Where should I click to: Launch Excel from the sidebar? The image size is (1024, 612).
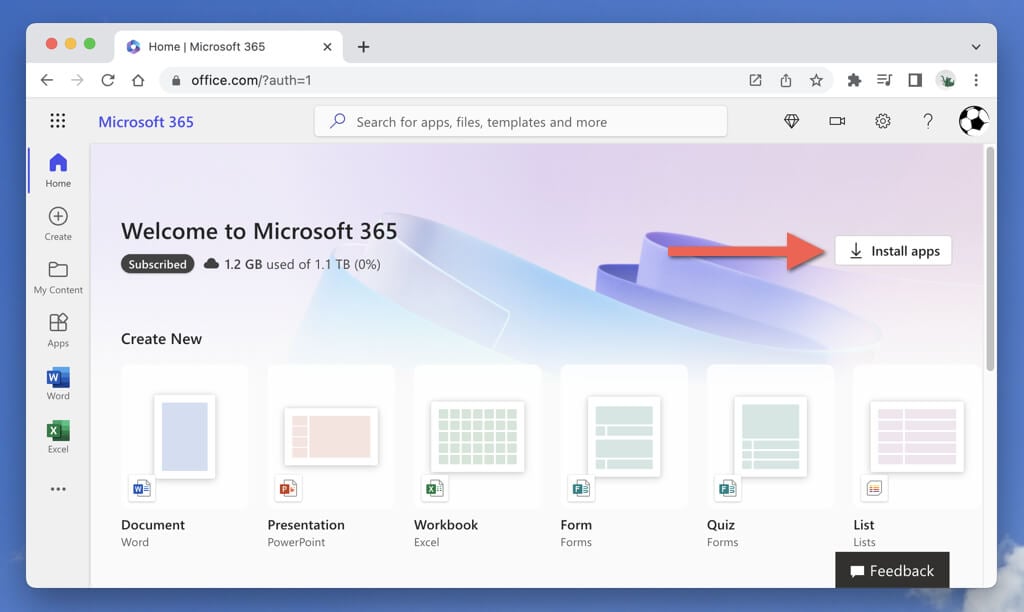point(58,436)
